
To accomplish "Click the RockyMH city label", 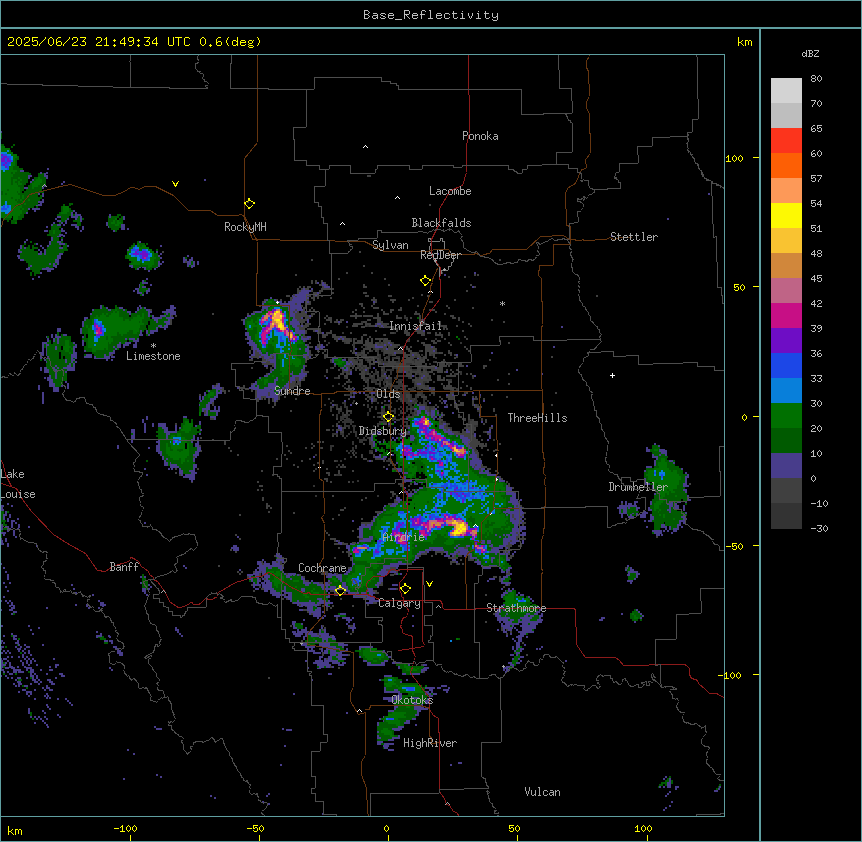I will tap(245, 226).
